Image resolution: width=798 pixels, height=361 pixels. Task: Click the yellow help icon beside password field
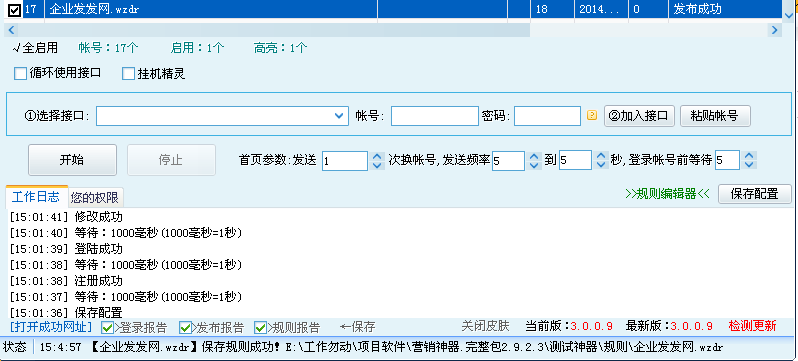591,116
